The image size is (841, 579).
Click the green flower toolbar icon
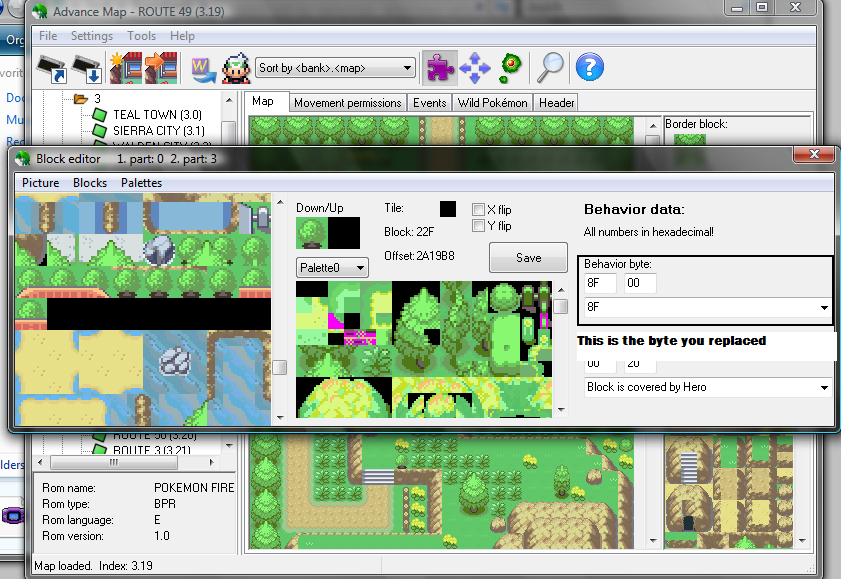click(510, 68)
